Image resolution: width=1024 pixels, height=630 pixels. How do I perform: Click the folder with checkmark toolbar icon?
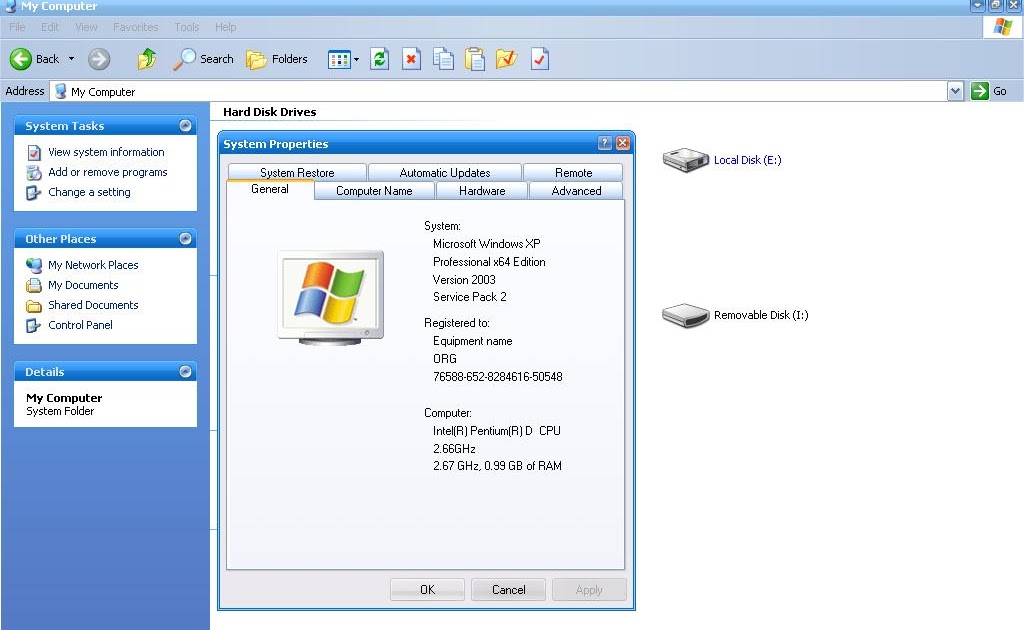coord(507,59)
